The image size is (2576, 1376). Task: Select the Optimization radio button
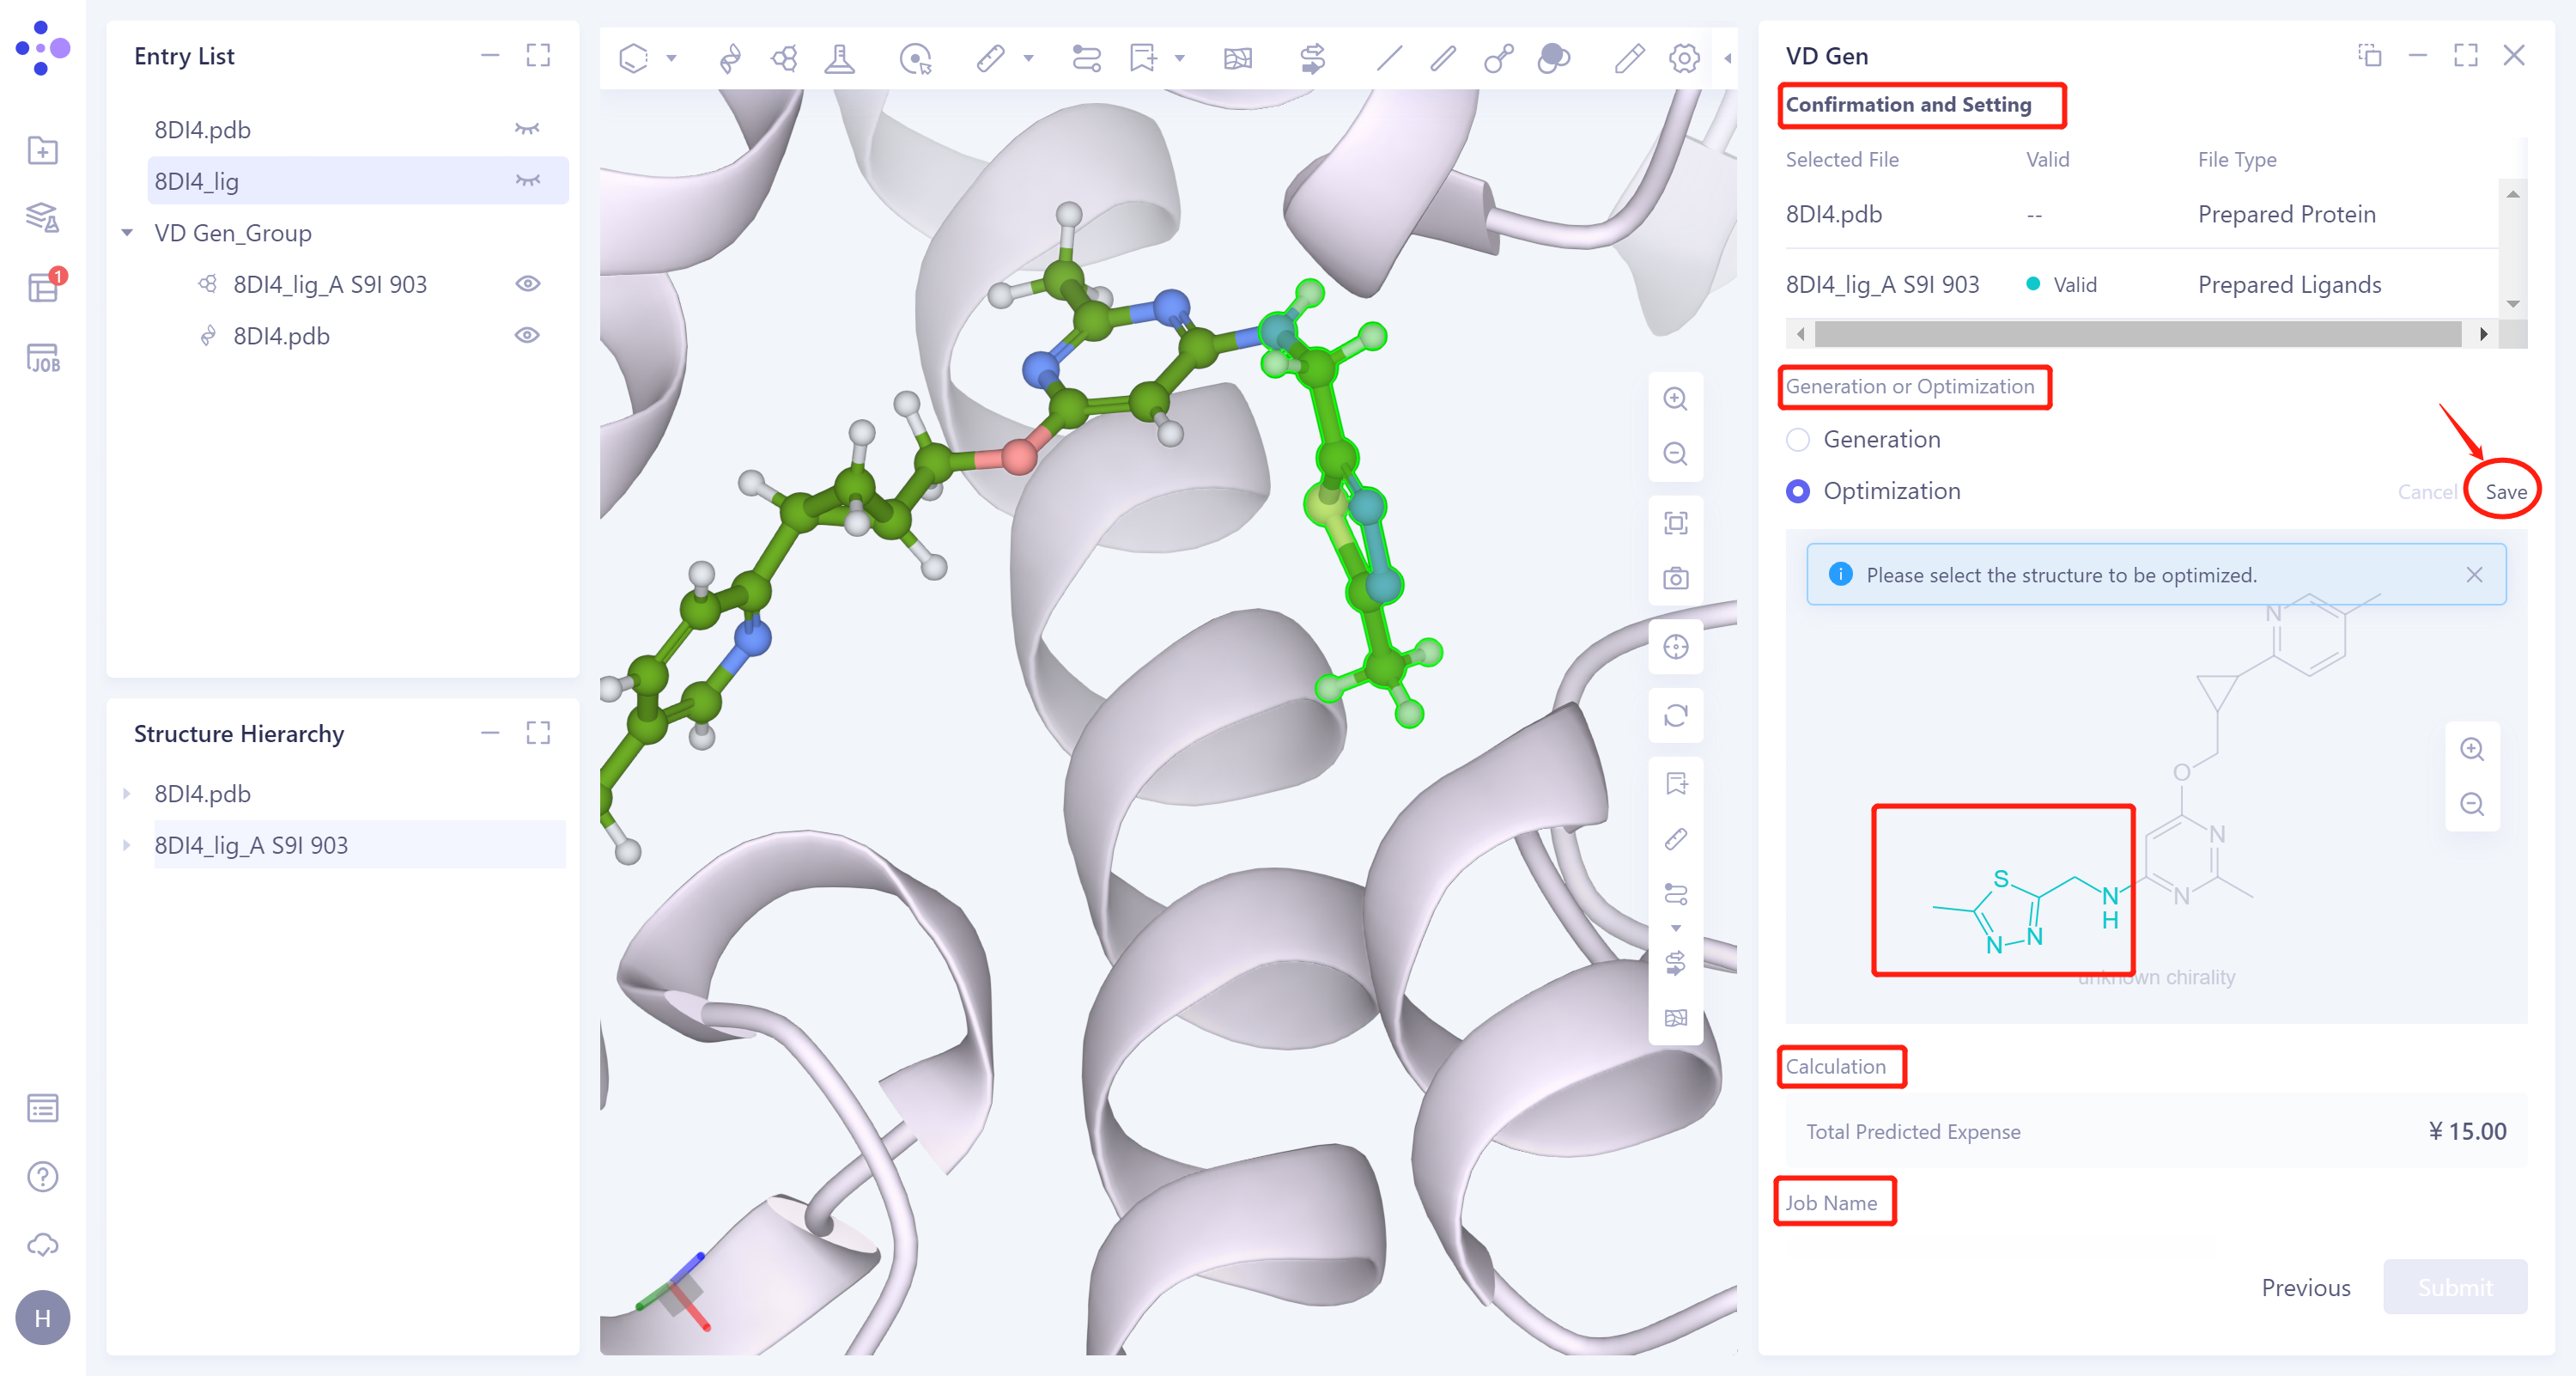pos(1798,491)
